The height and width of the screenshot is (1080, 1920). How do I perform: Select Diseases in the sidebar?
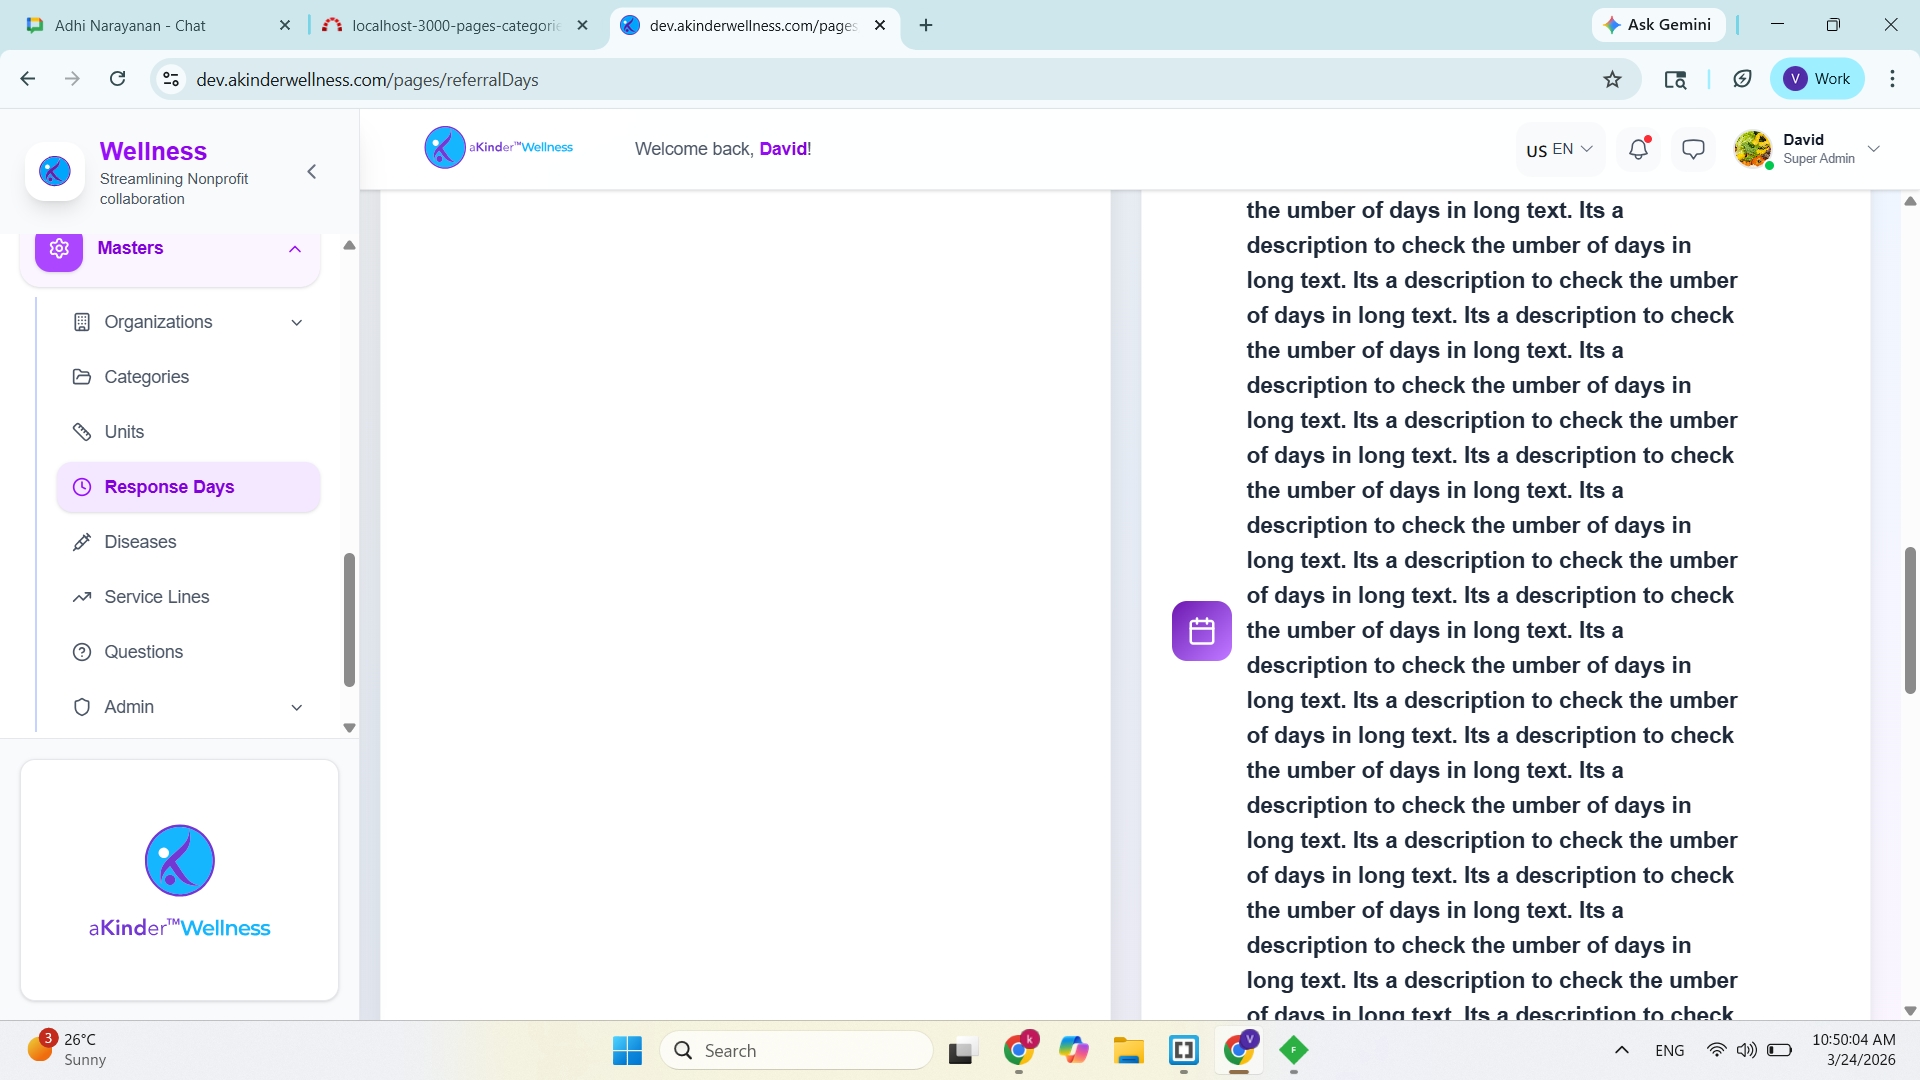point(140,542)
